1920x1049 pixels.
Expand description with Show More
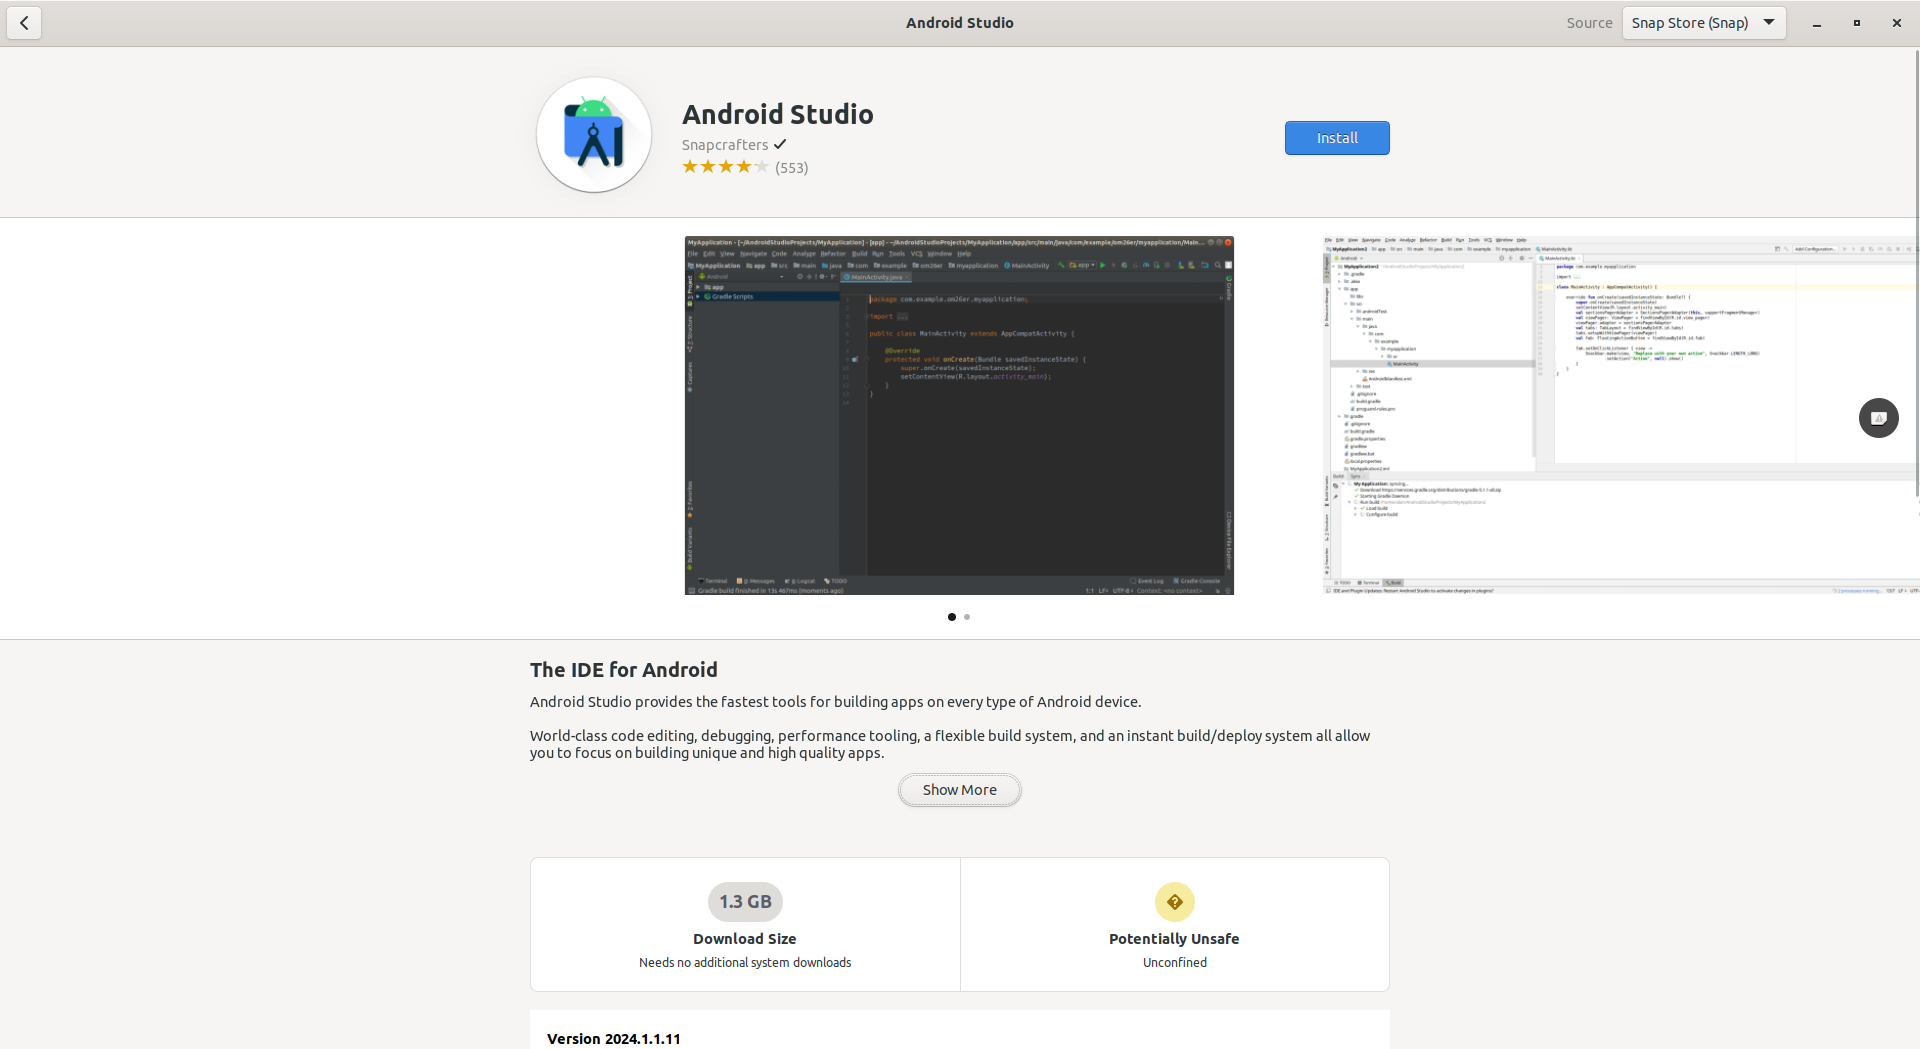tap(960, 790)
